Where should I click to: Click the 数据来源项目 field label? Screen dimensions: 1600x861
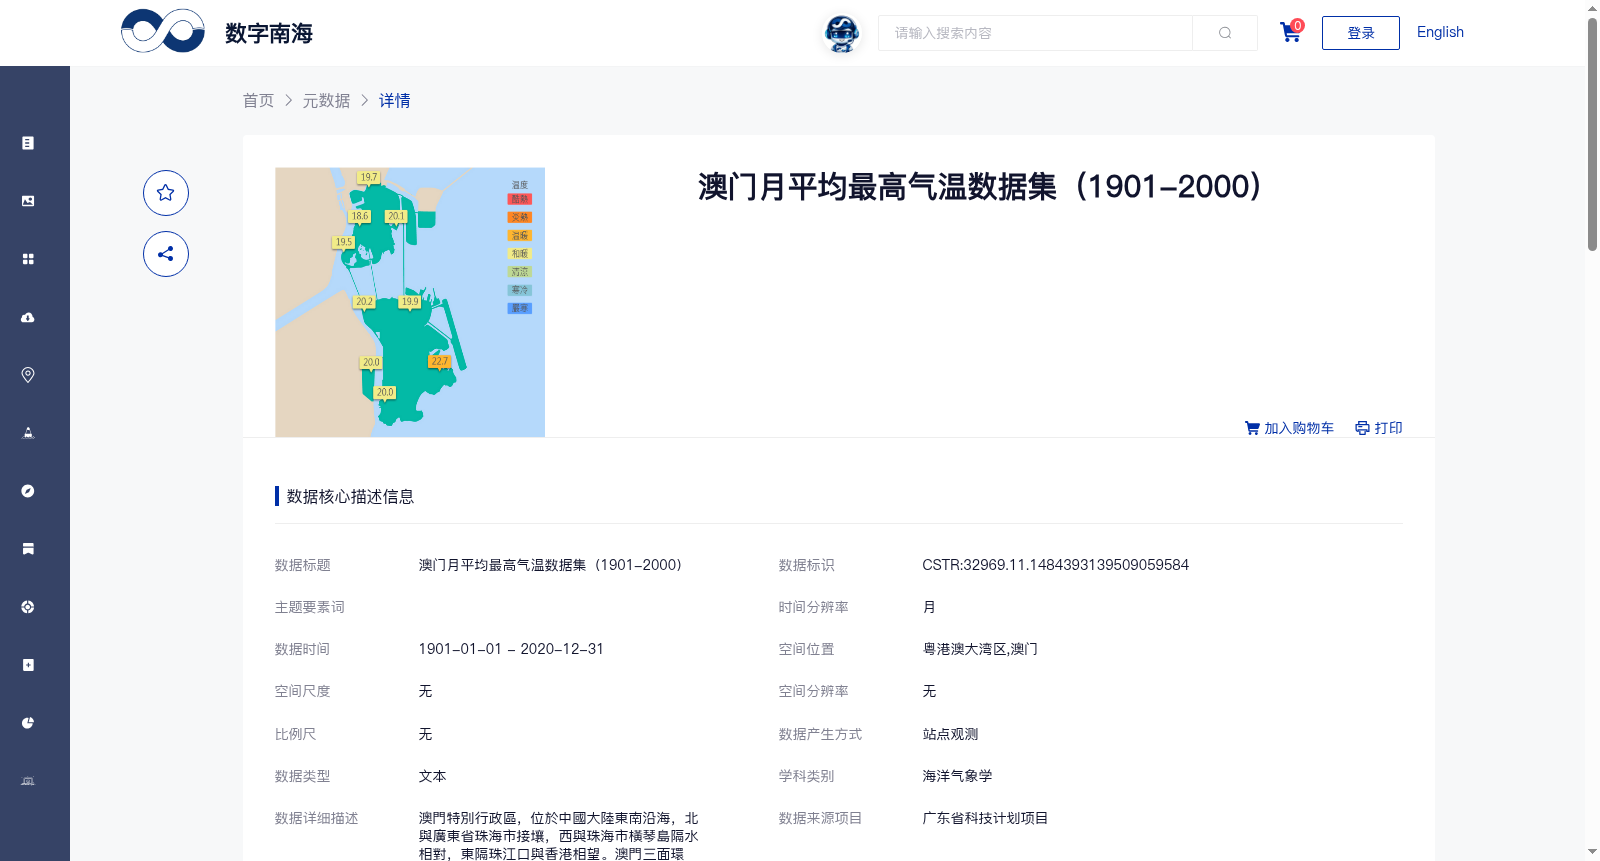click(x=821, y=818)
